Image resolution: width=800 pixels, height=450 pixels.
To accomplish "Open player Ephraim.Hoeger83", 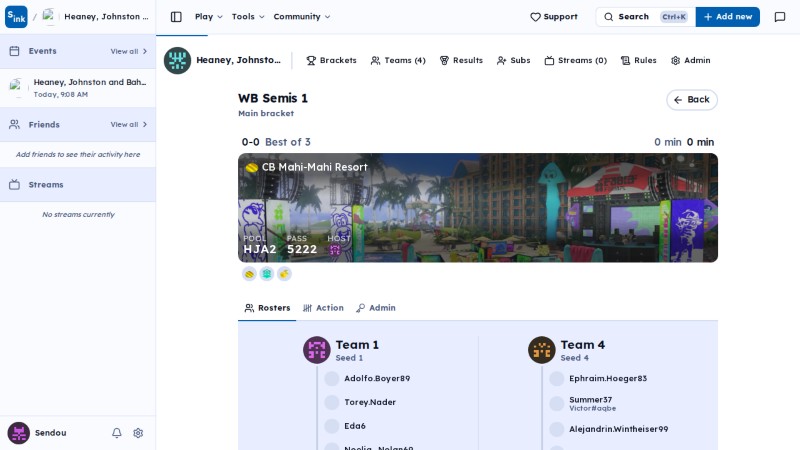I will [608, 379].
